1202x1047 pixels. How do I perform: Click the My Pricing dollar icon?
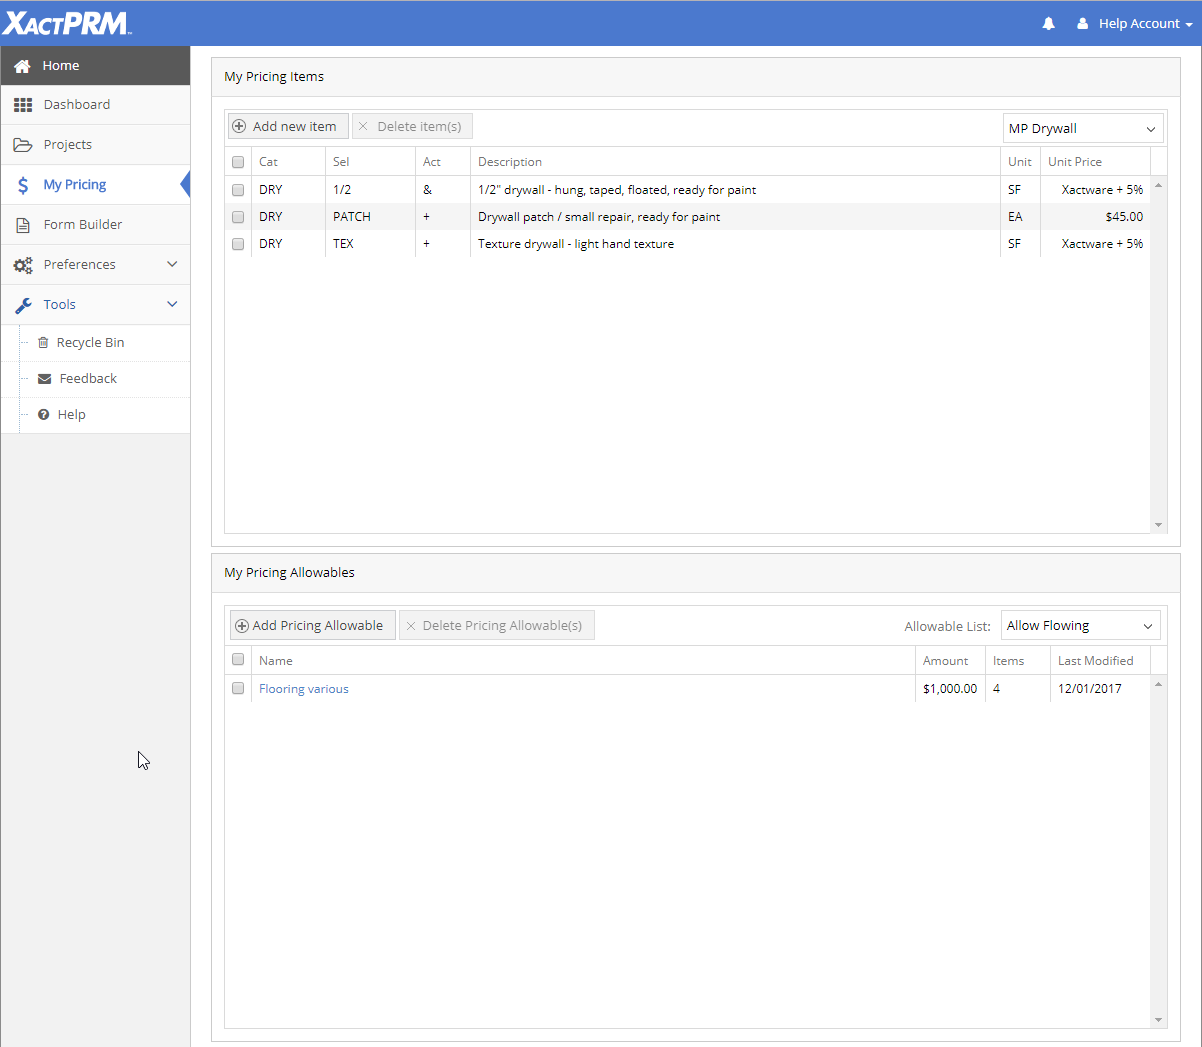click(x=23, y=185)
